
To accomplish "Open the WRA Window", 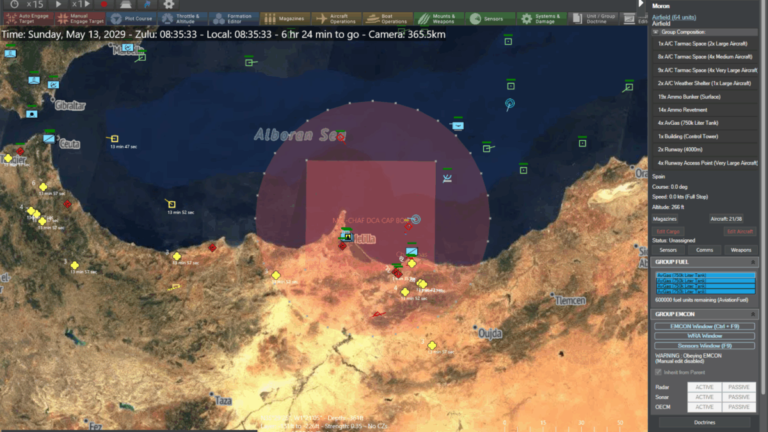I will click(x=704, y=336).
